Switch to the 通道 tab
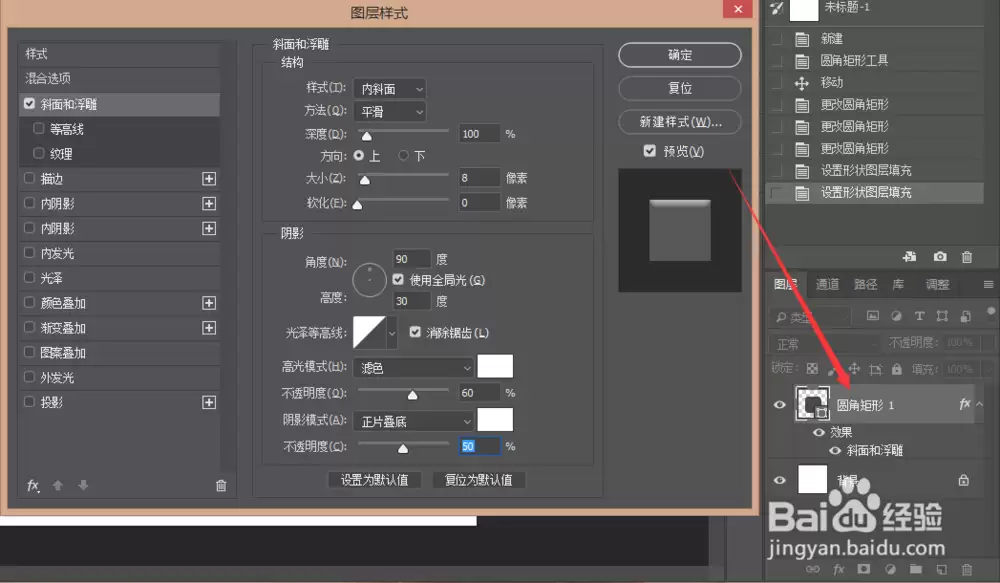 [827, 284]
